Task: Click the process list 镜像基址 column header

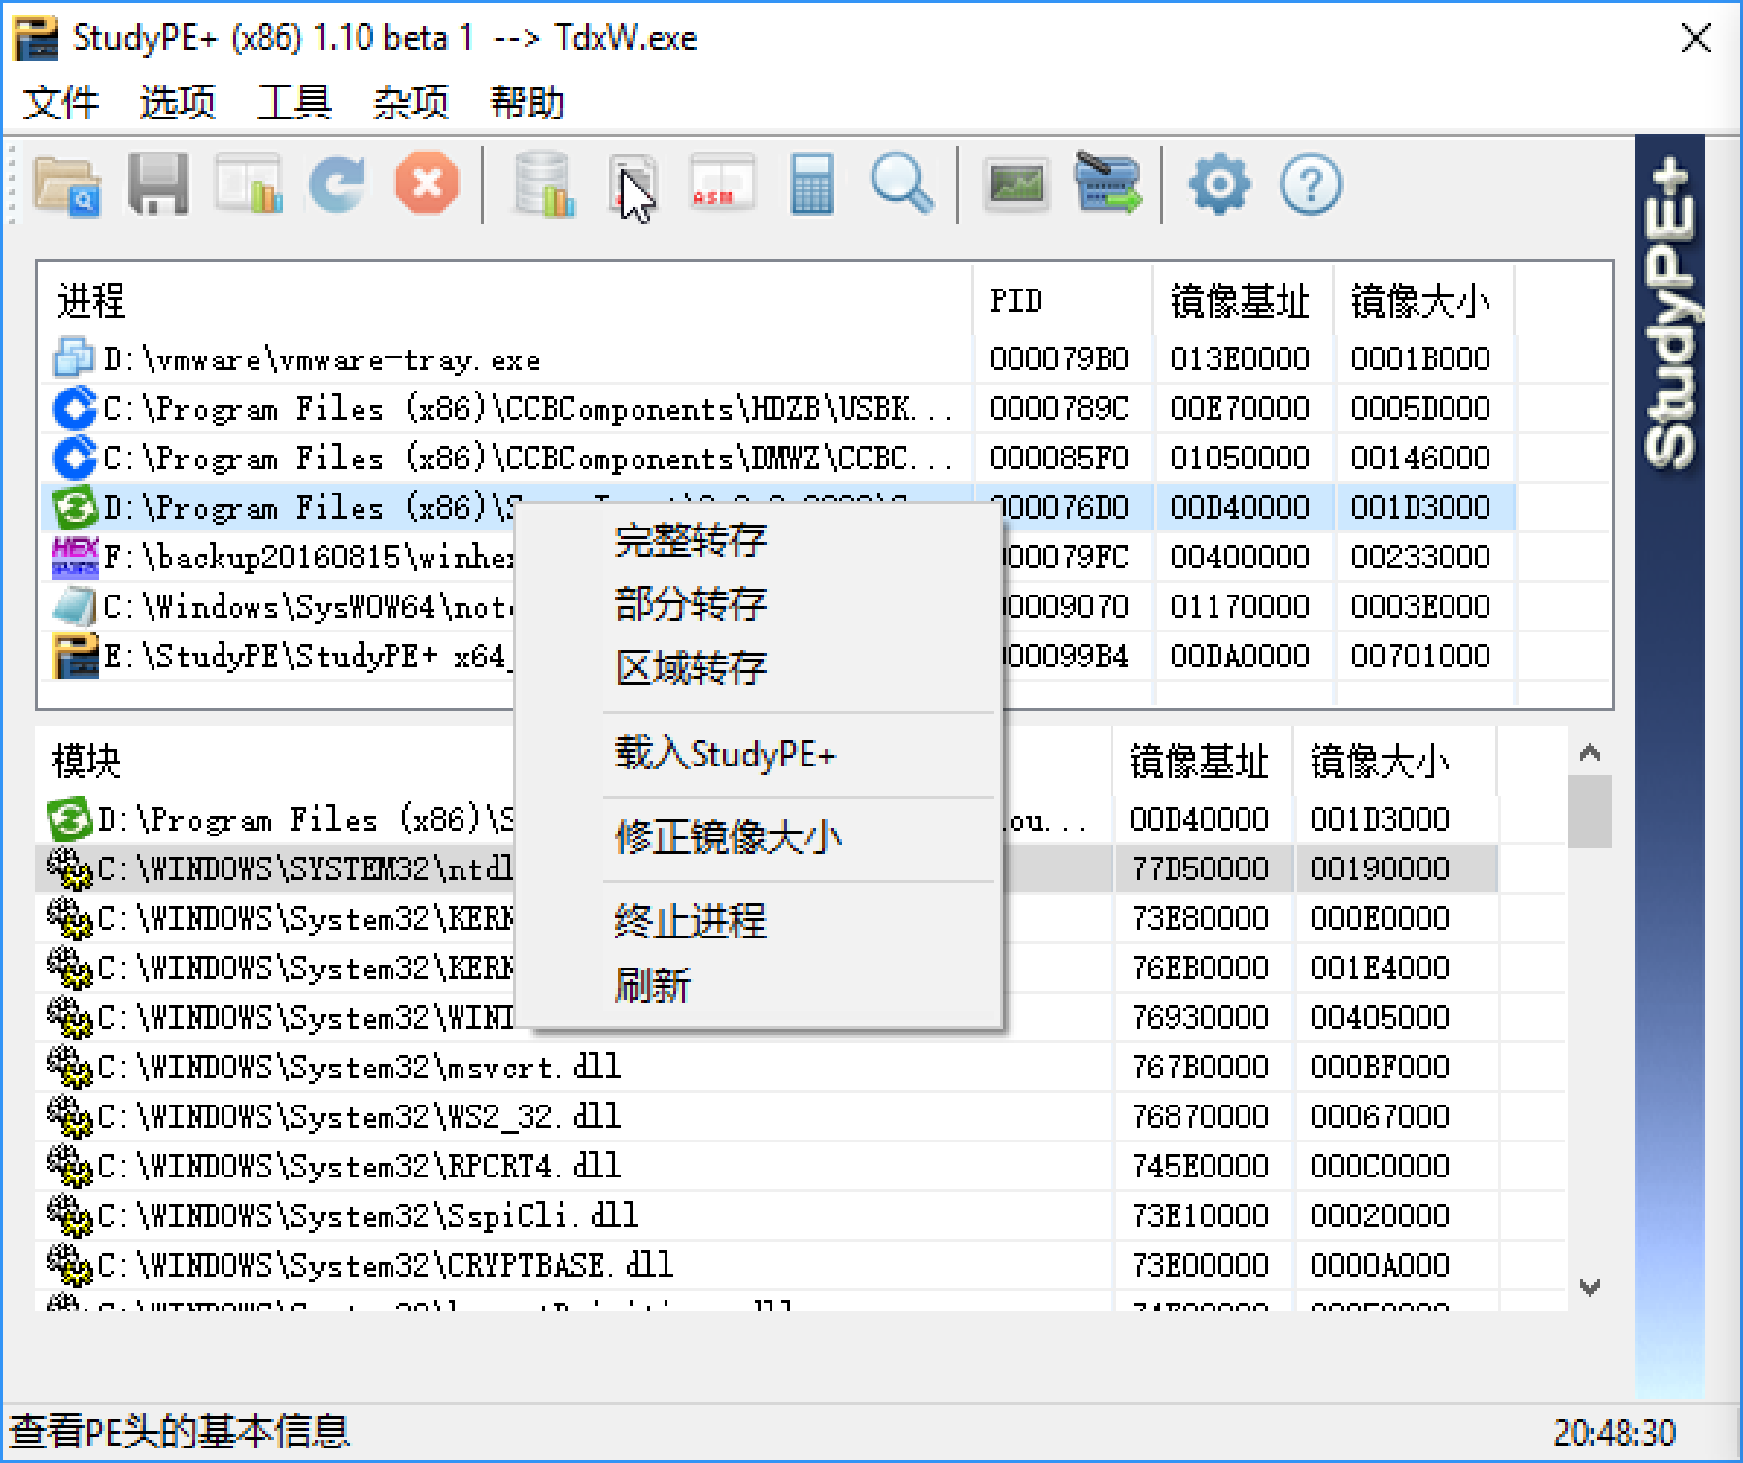Action: coord(1243,300)
